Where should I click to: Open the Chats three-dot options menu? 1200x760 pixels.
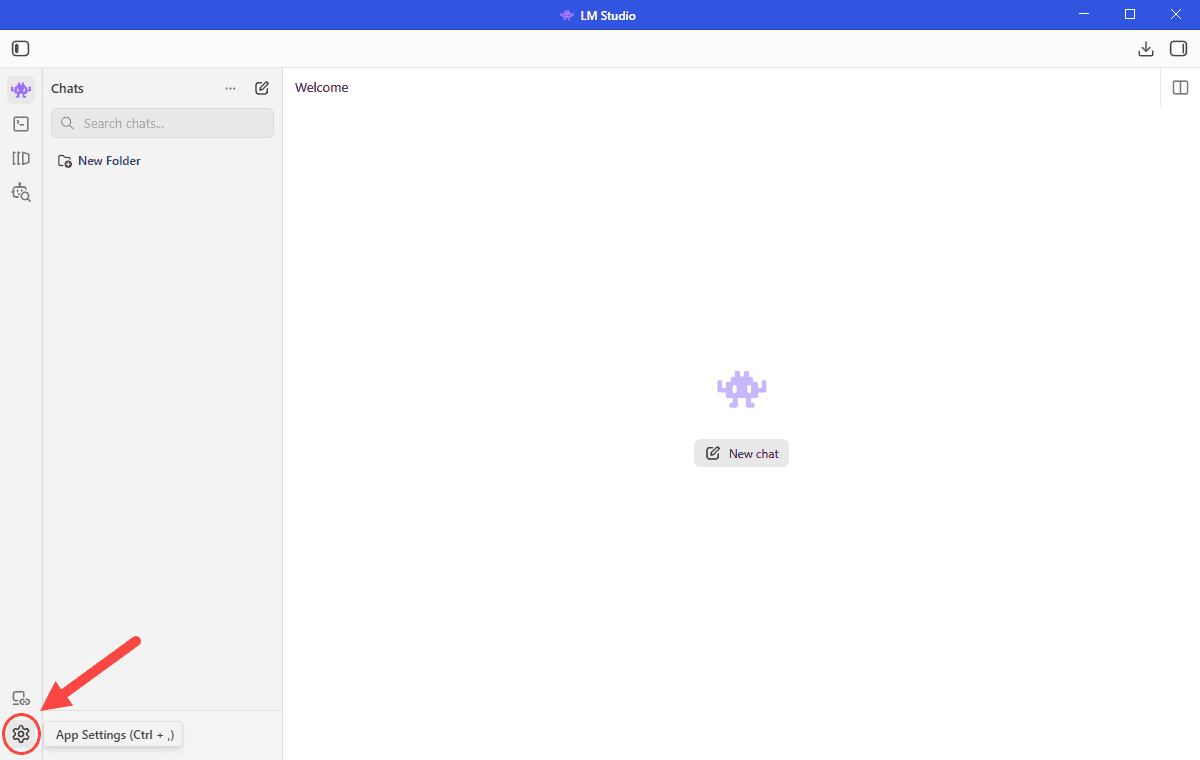(x=231, y=88)
